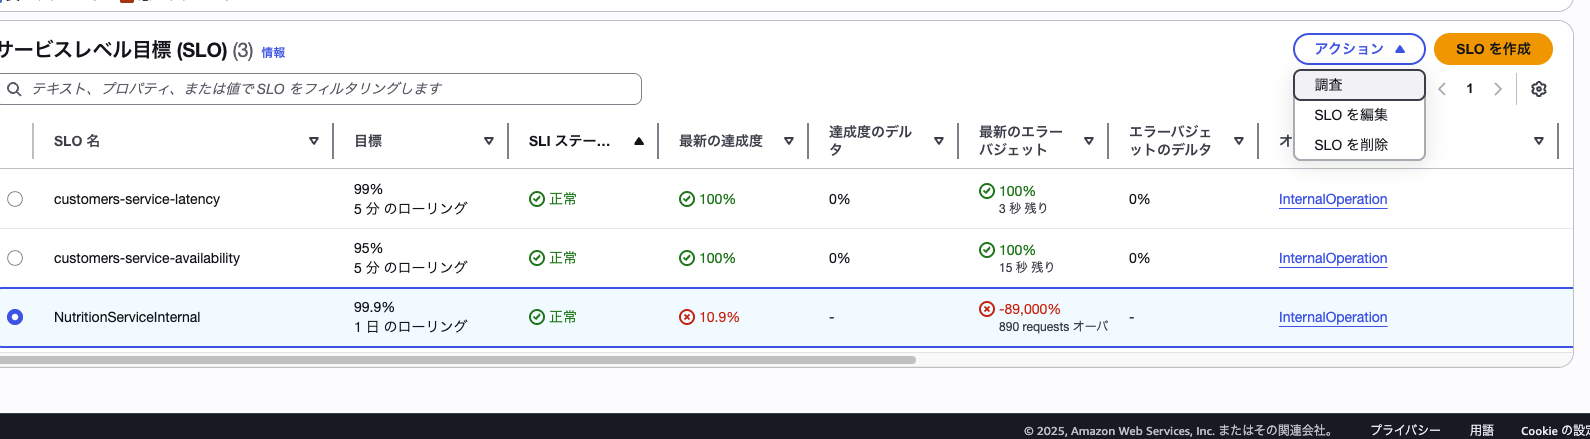This screenshot has width=1590, height=439.
Task: Open the table settings gear icon
Action: pos(1538,89)
